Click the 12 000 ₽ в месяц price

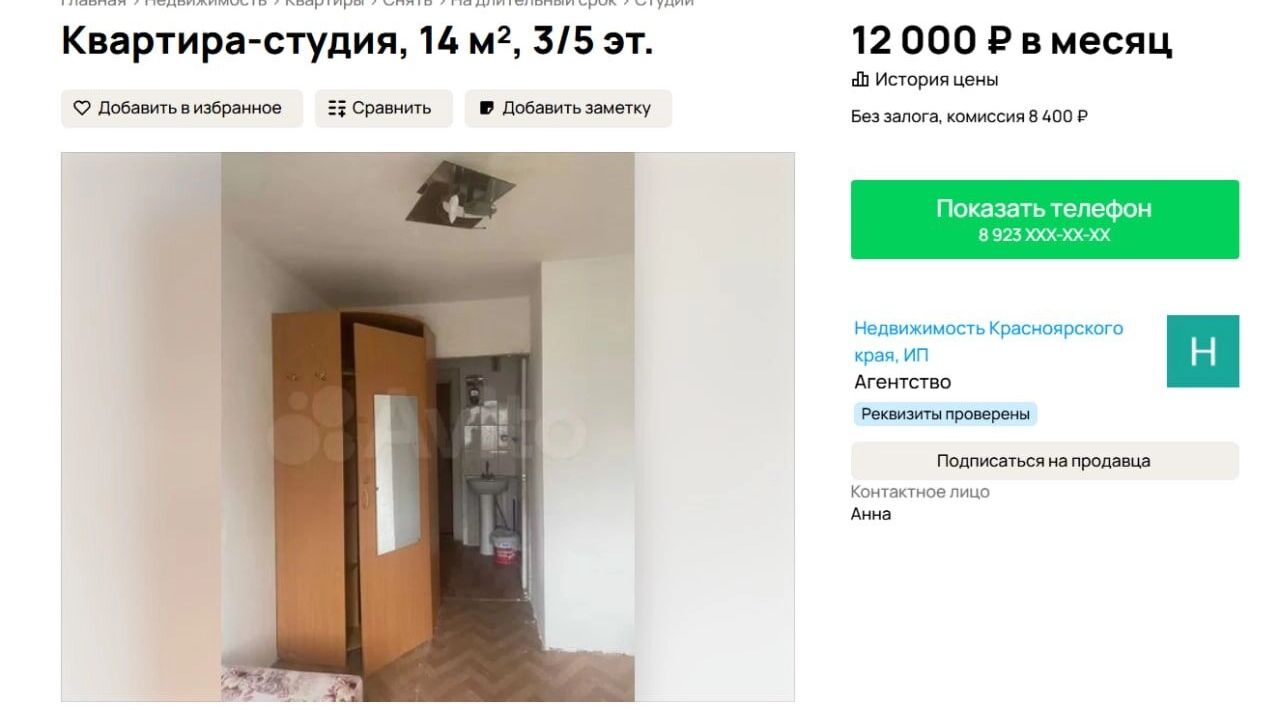[1012, 41]
